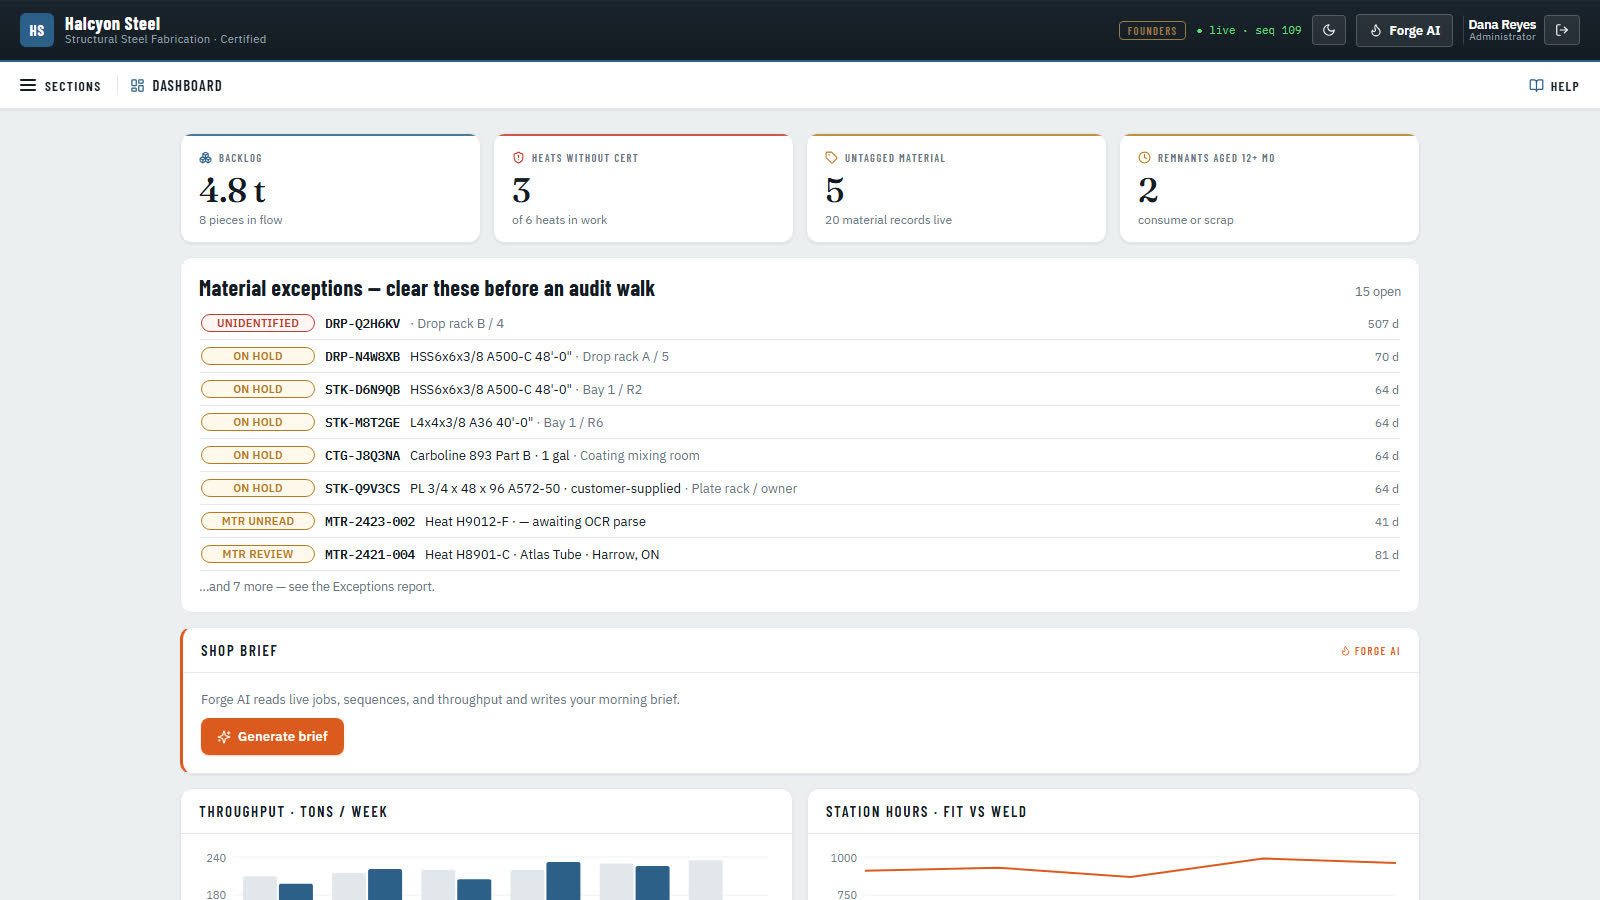Open the Help link
Screen dimensions: 1600x900
tap(1554, 86)
